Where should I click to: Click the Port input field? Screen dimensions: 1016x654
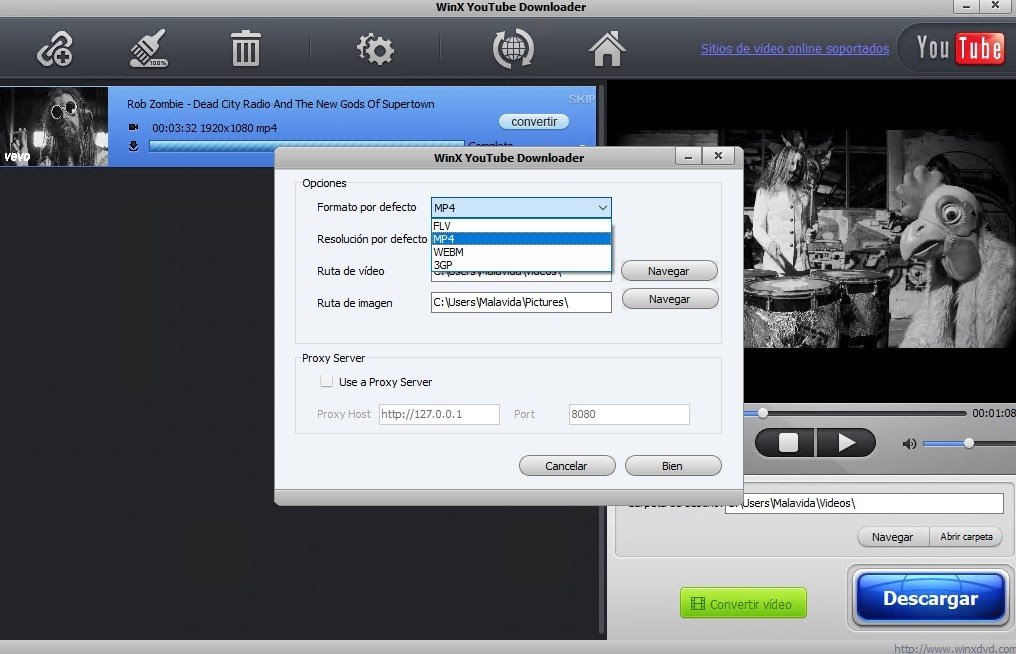pos(629,414)
